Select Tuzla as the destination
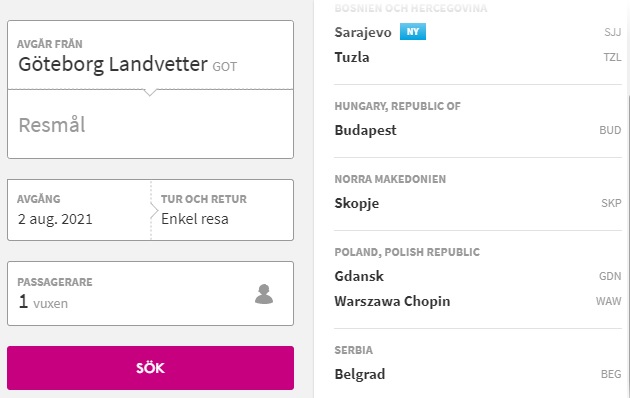Viewport: 630px width, 398px height. (x=478, y=57)
